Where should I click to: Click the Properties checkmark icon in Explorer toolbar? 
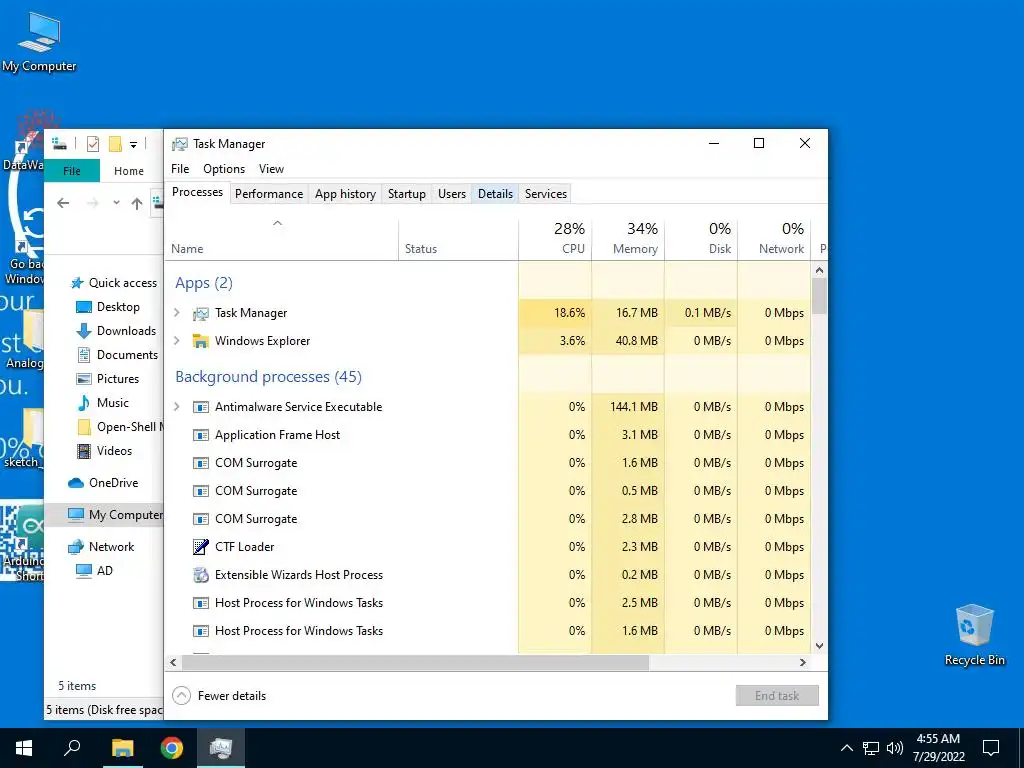[x=93, y=144]
